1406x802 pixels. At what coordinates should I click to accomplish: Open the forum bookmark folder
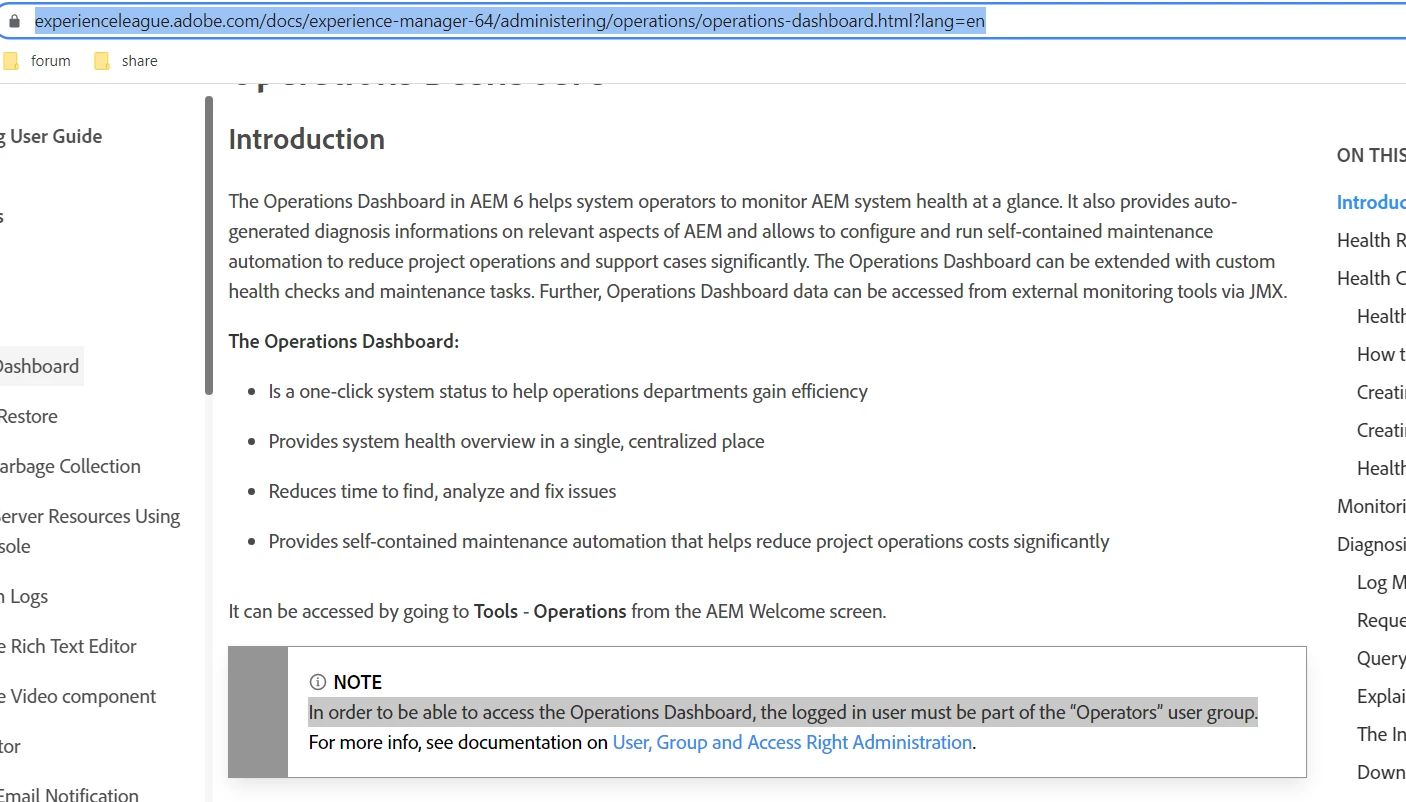37,61
